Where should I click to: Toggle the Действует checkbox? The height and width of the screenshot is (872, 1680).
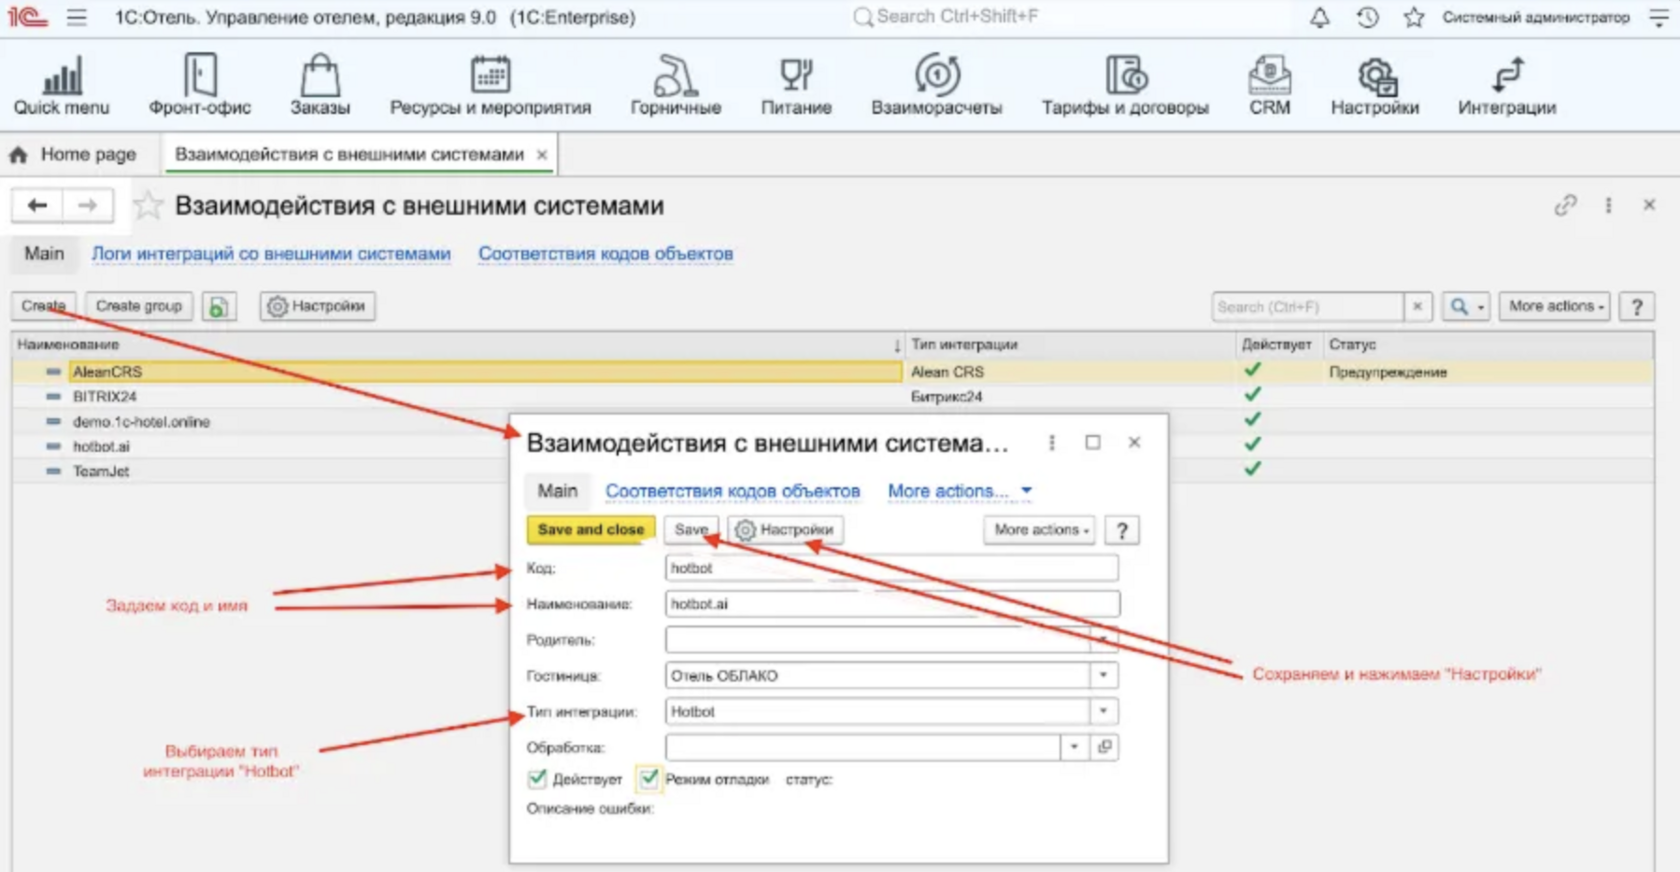(x=537, y=778)
